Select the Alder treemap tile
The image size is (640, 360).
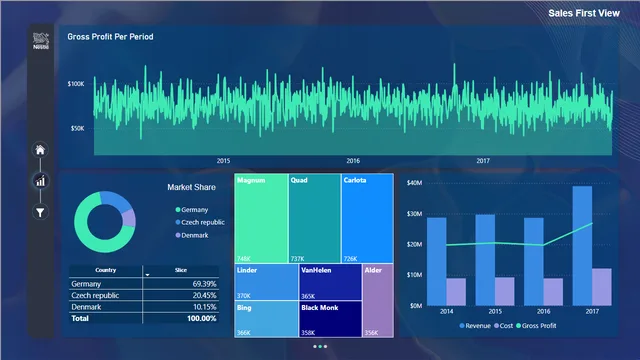(x=378, y=300)
